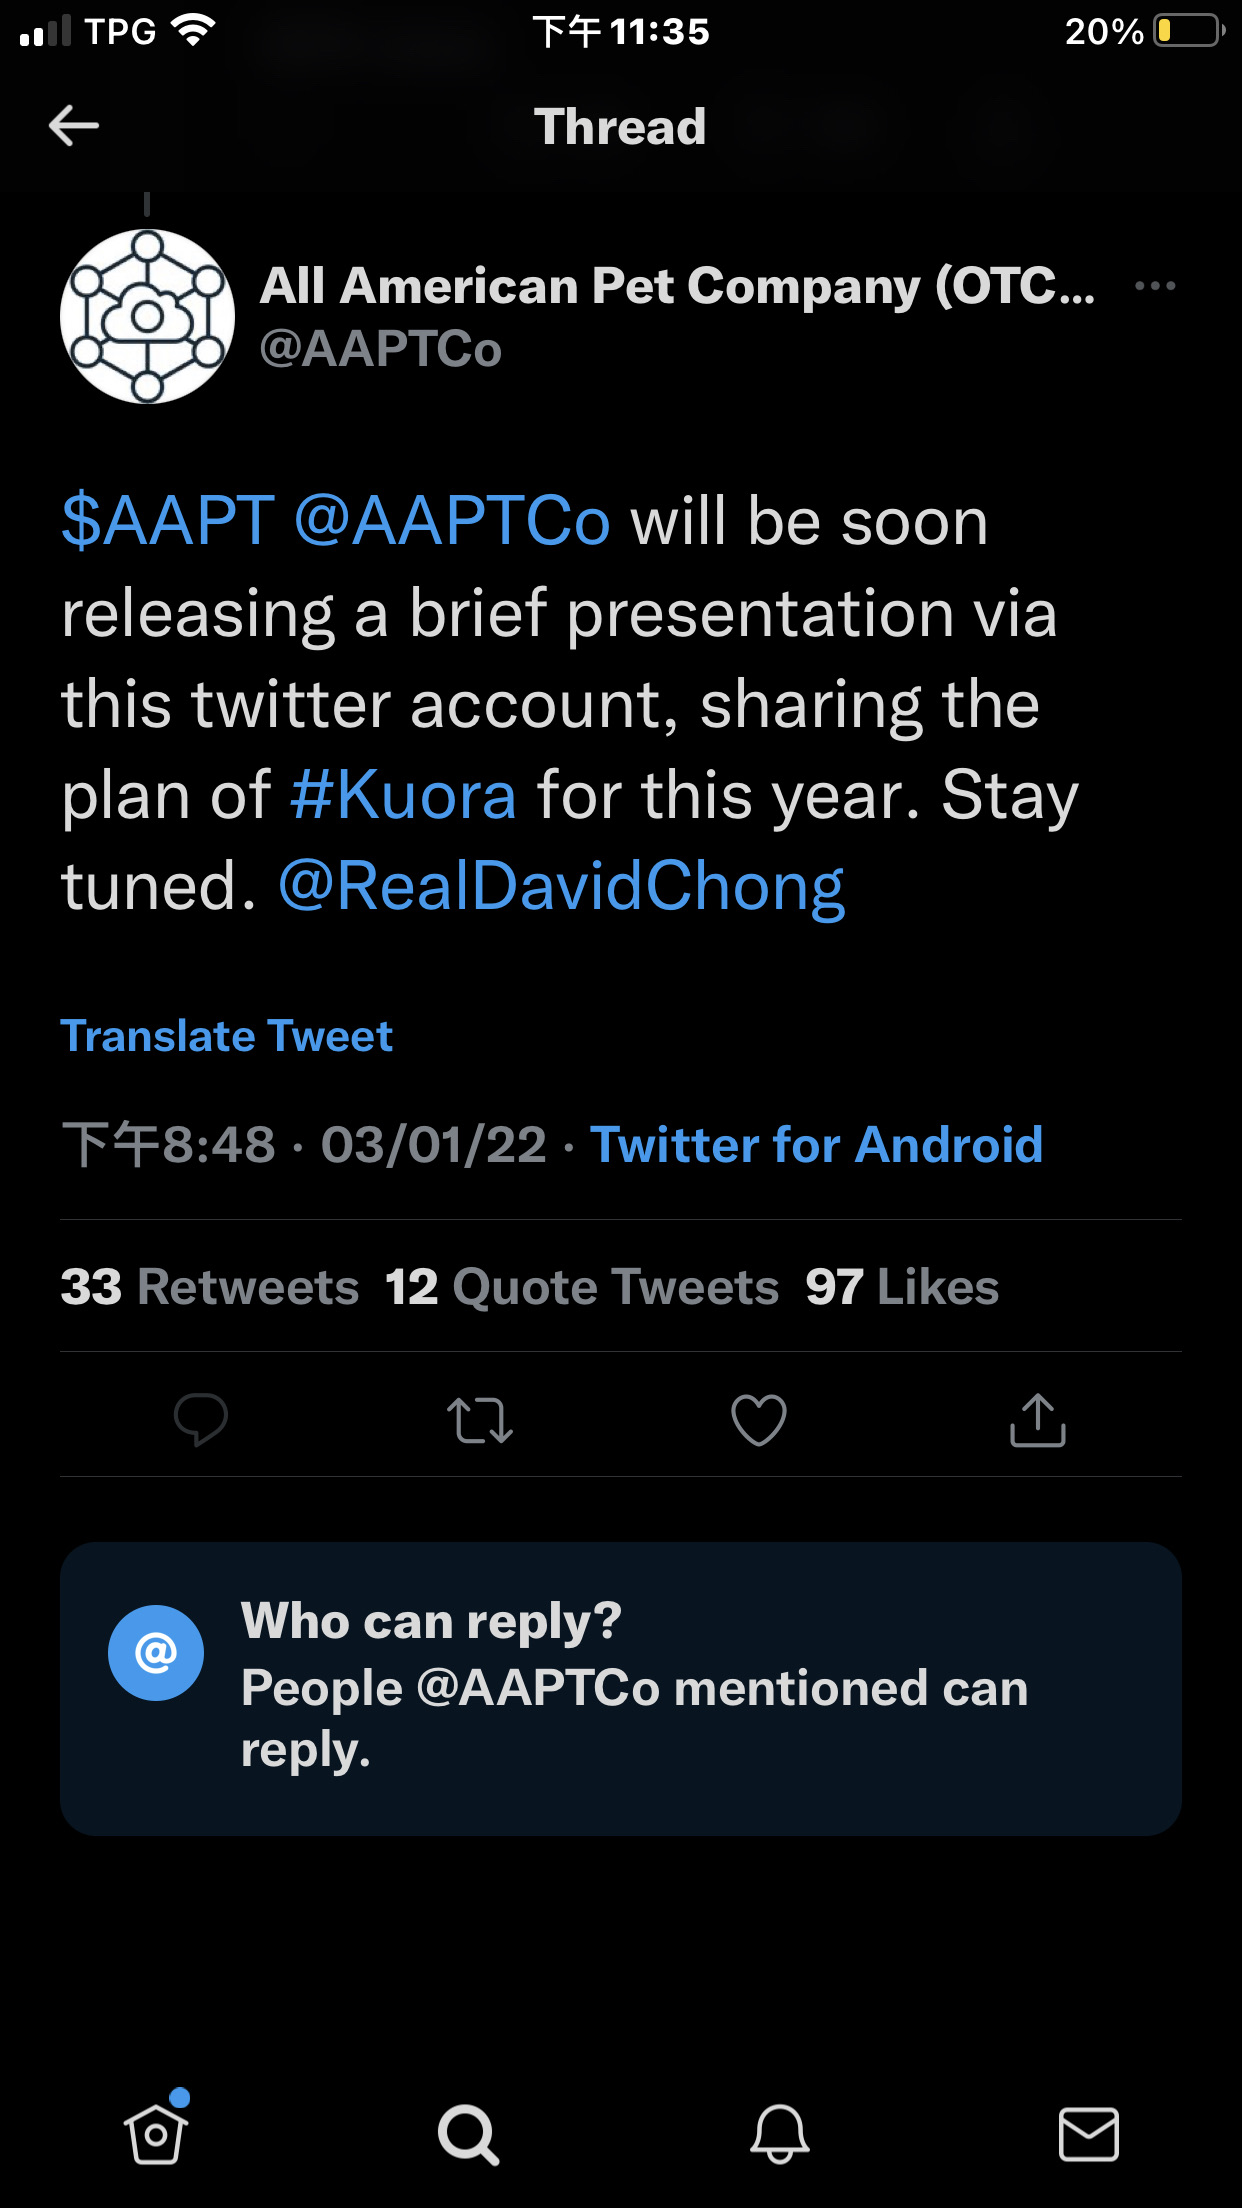View the 12 Quote Tweets list
Screen dimensions: 1242x2208
click(x=582, y=1286)
